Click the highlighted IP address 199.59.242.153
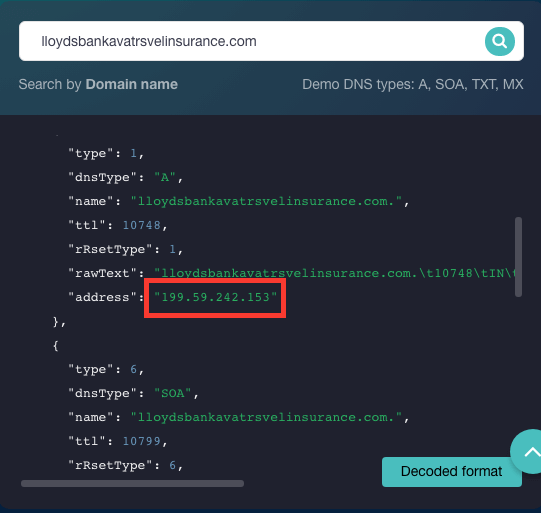The height and width of the screenshot is (513, 541). 215,297
